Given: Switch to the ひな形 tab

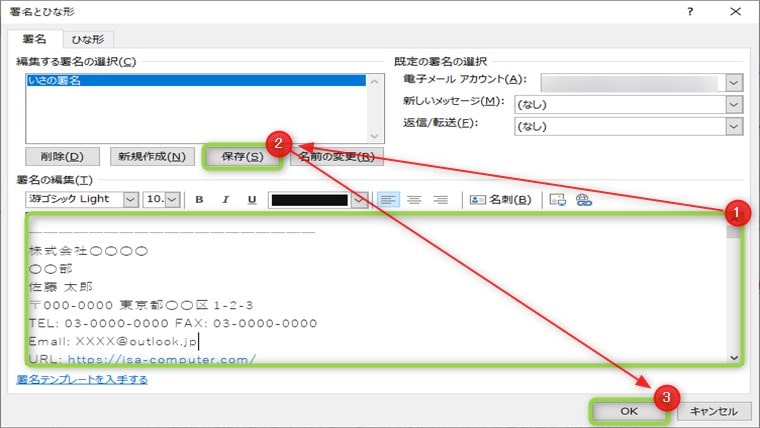Looking at the screenshot, I should pos(88,39).
